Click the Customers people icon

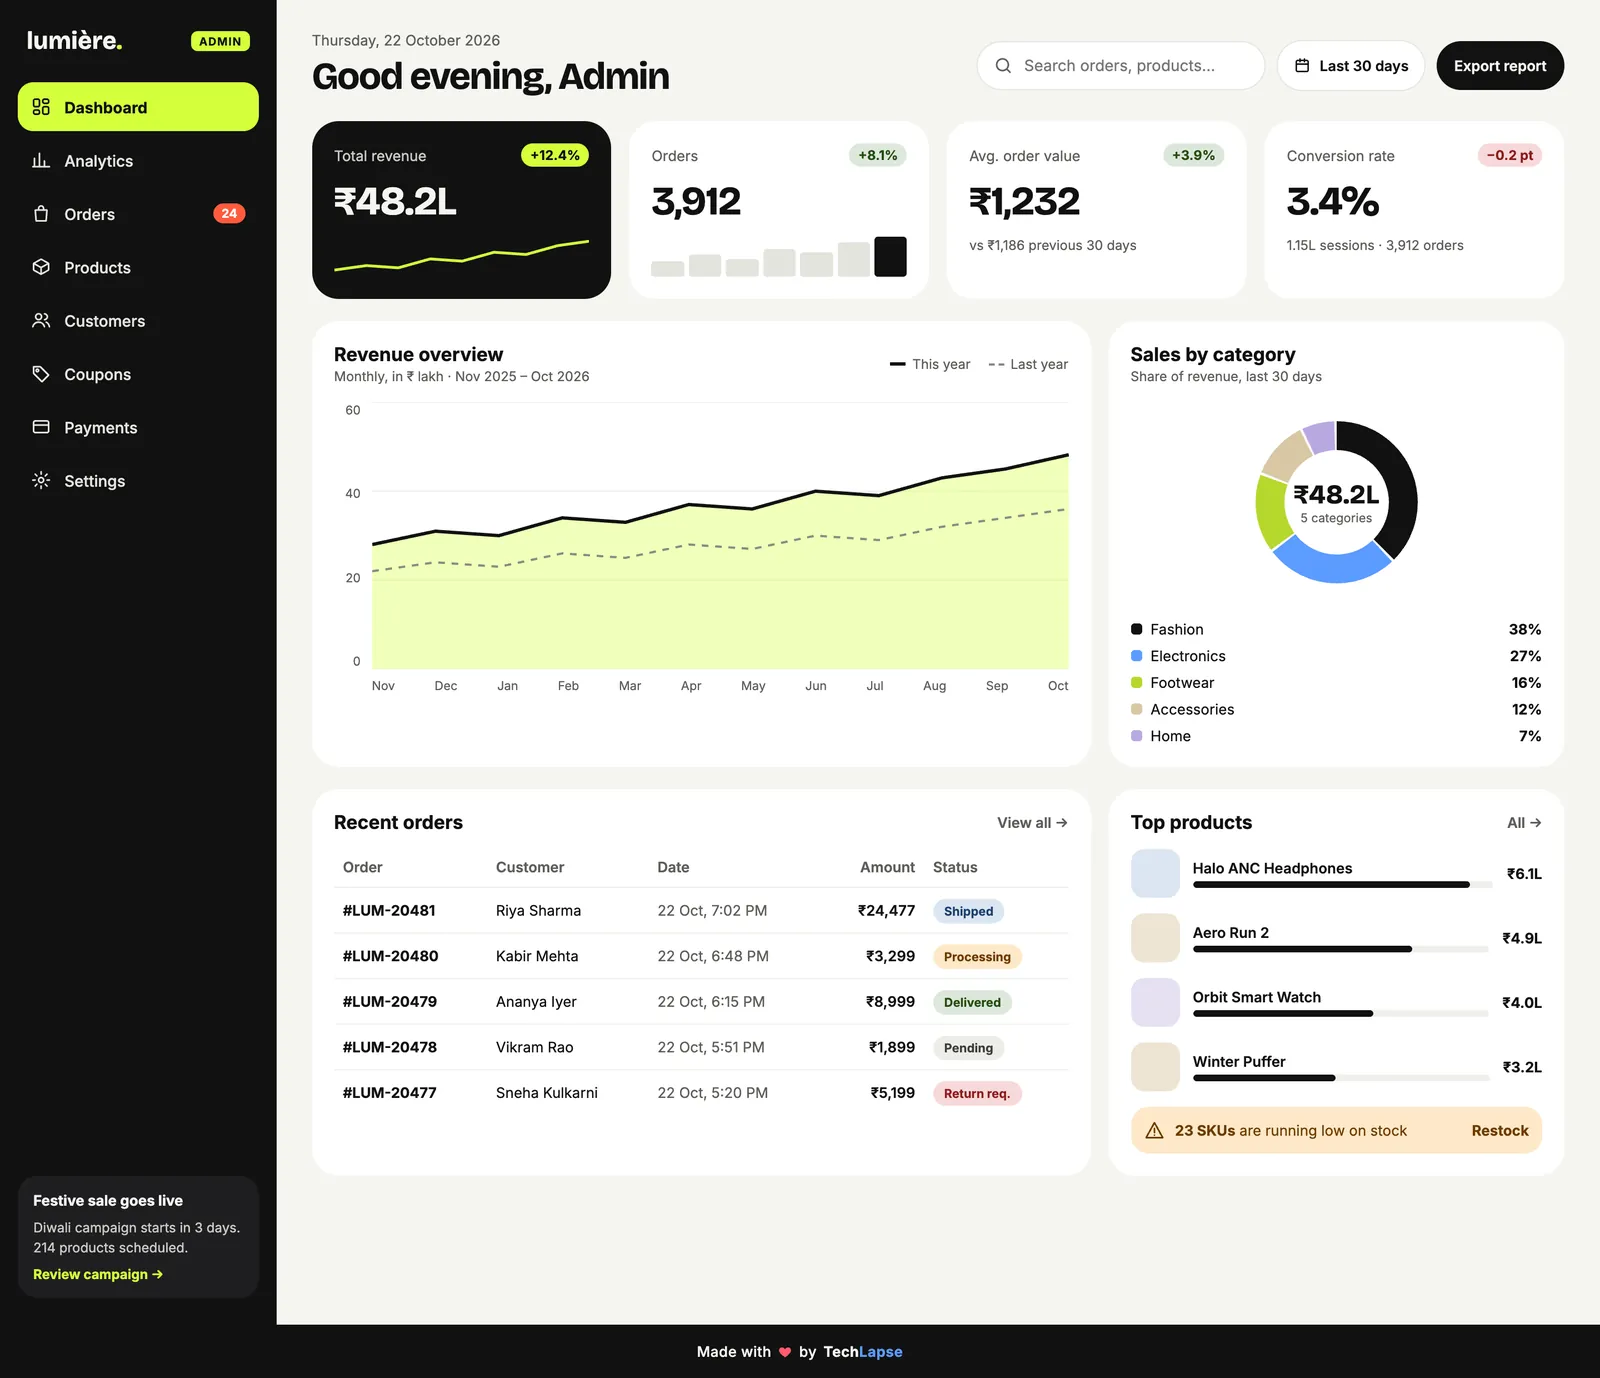41,320
